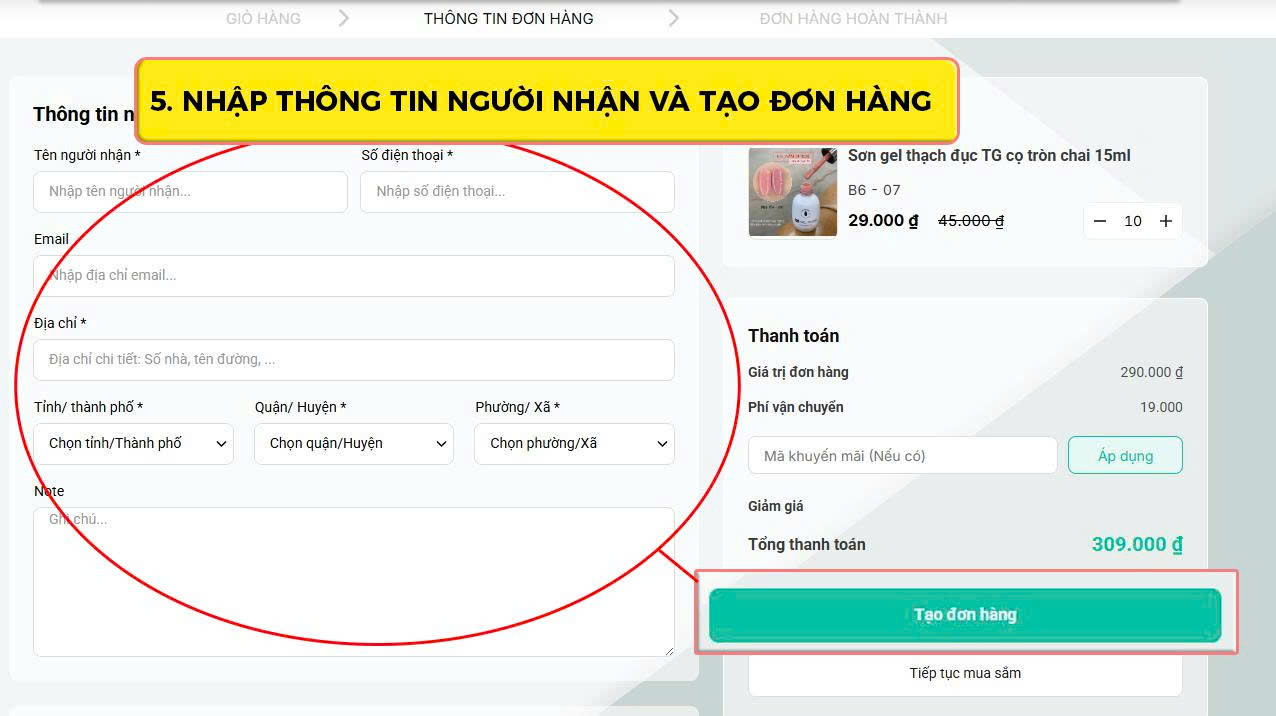Focus the detailed address input field
The height and width of the screenshot is (716, 1276).
(354, 360)
